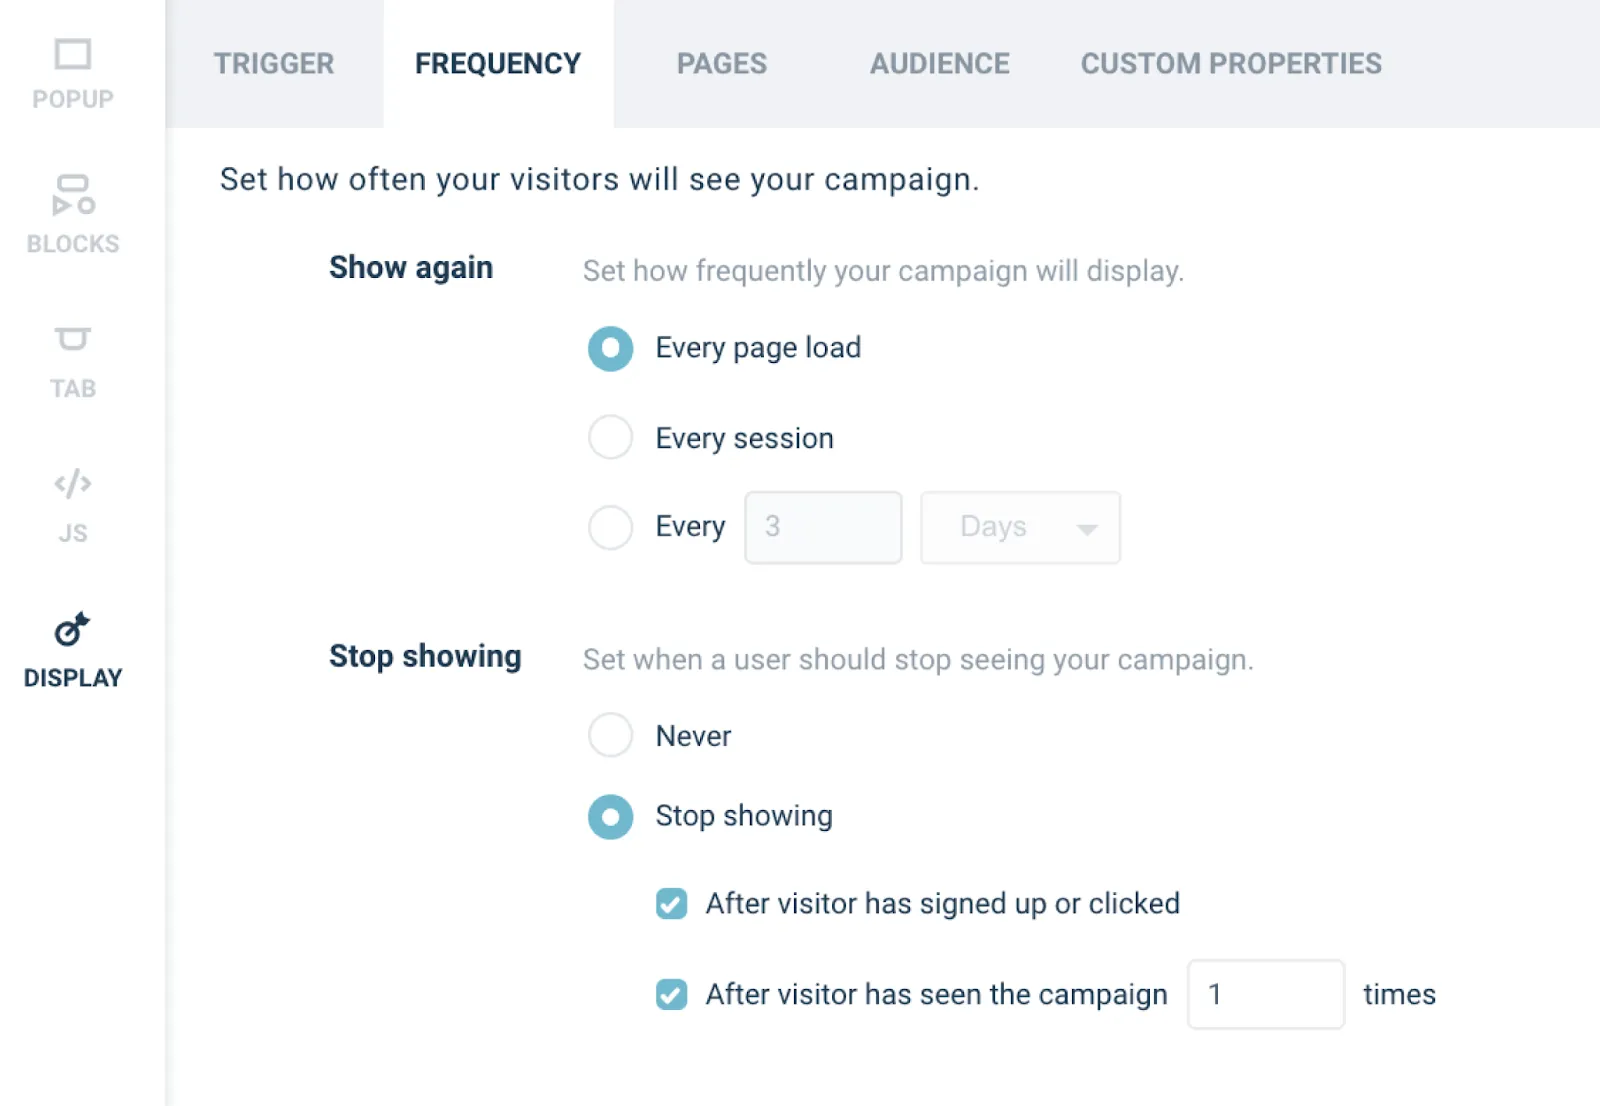Uncheck After visitor has signed up or clicked
Screen dimensions: 1600x1106
(x=672, y=904)
